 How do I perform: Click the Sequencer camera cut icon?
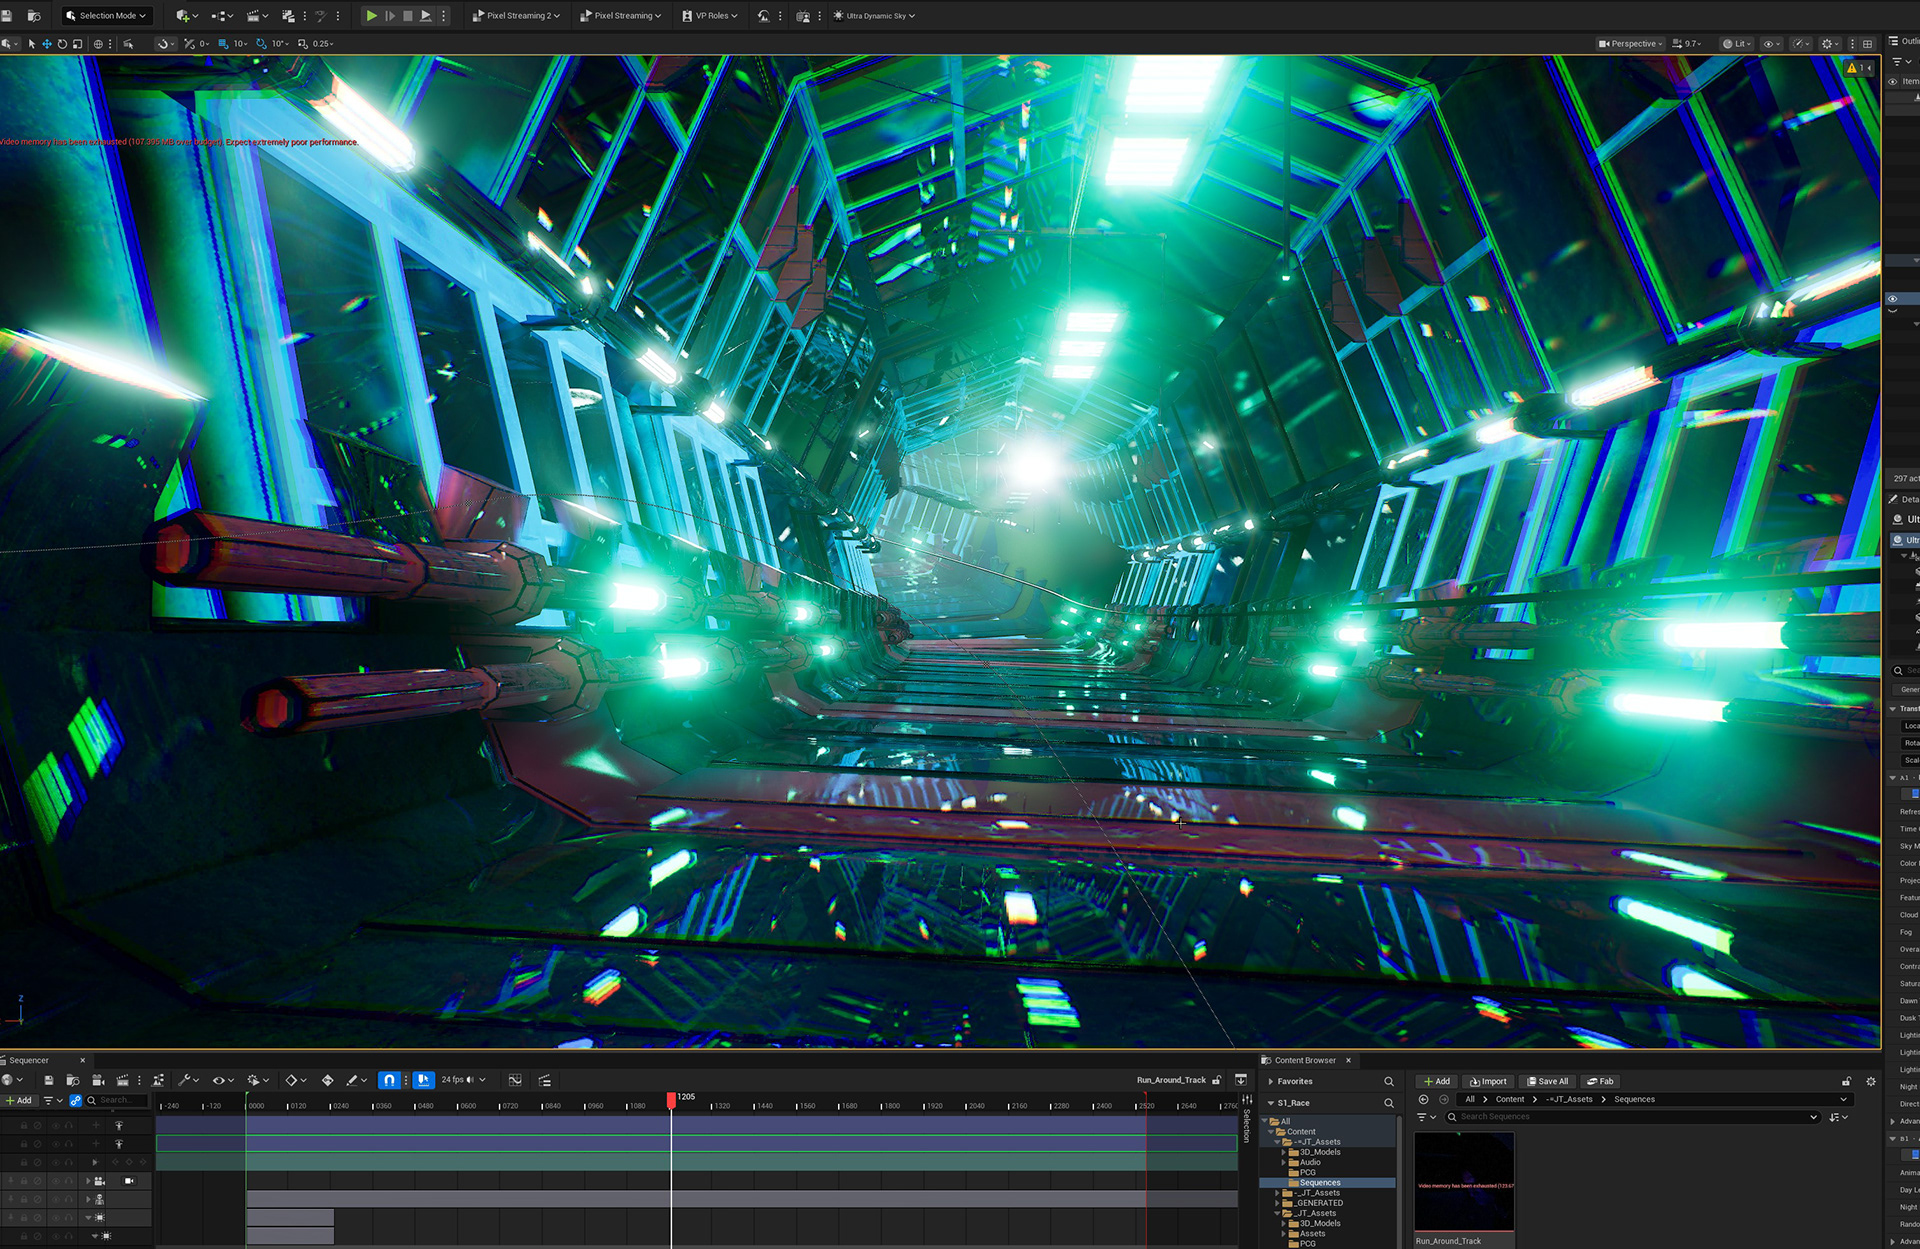98,1080
